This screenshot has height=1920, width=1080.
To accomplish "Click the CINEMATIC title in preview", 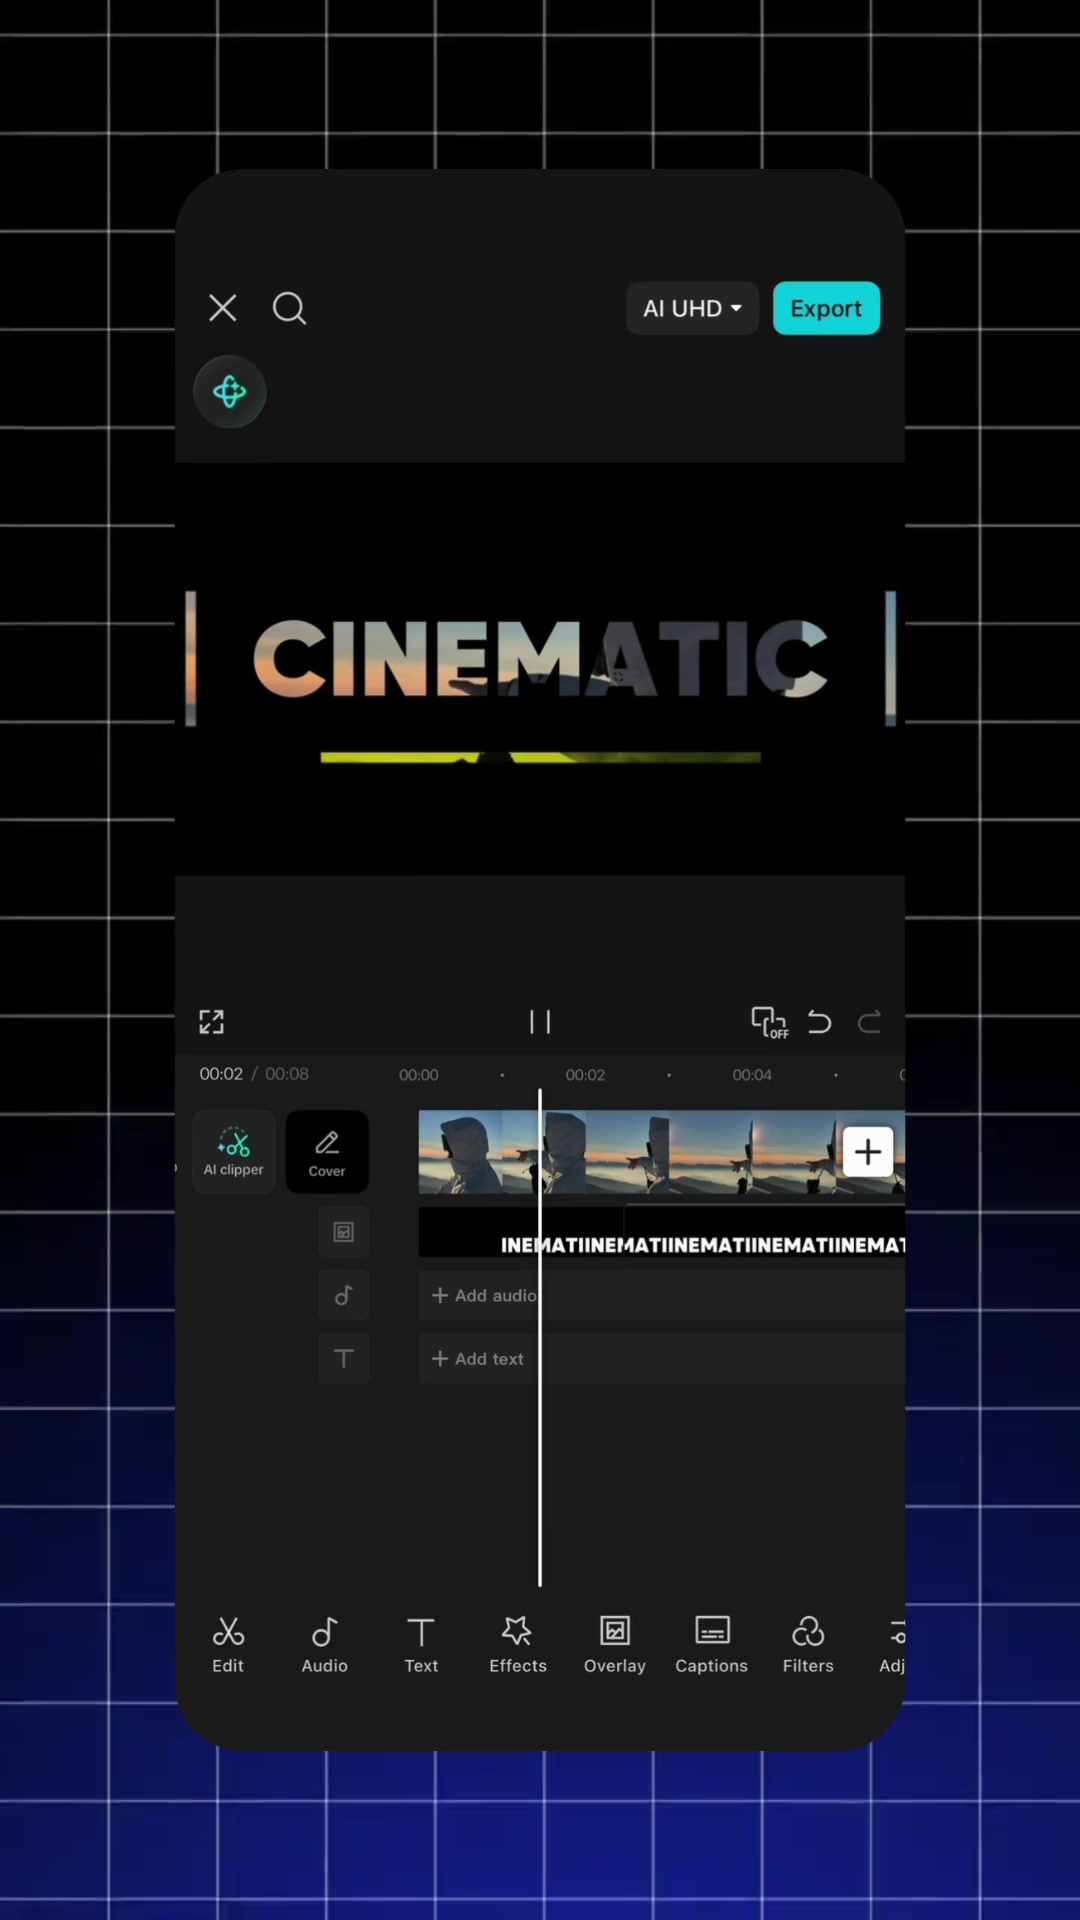I will pos(540,657).
